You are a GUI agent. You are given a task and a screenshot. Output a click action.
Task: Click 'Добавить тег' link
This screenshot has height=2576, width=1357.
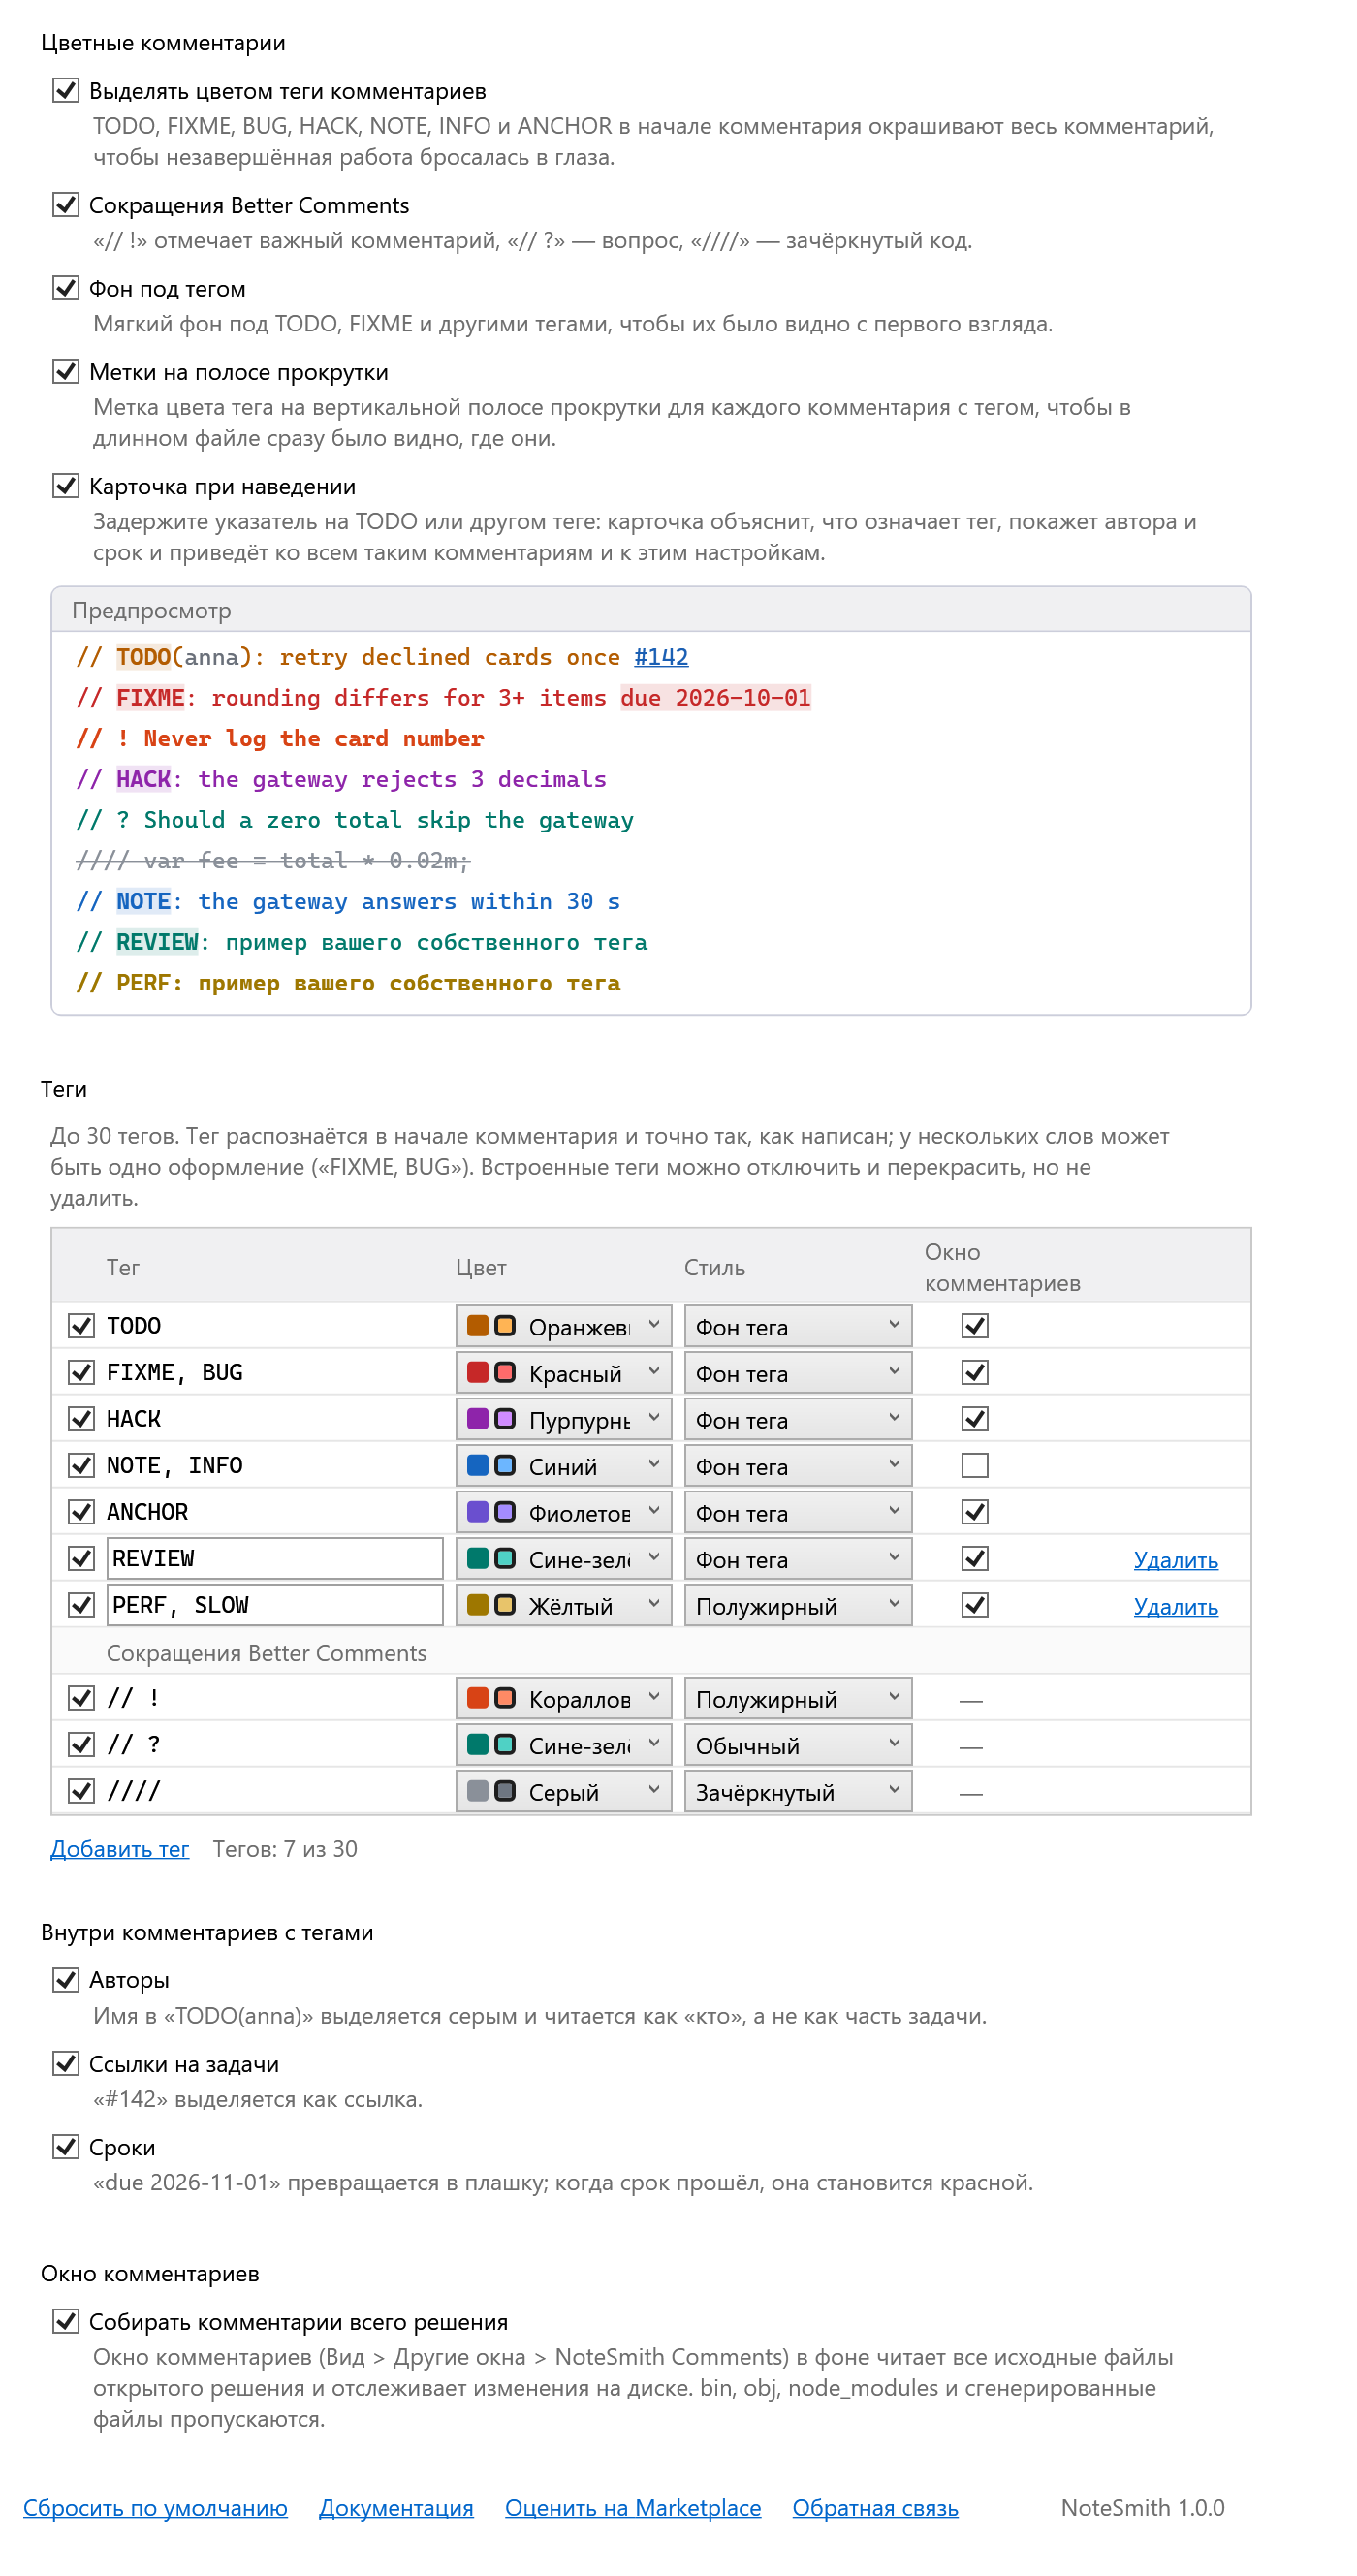tap(120, 1850)
